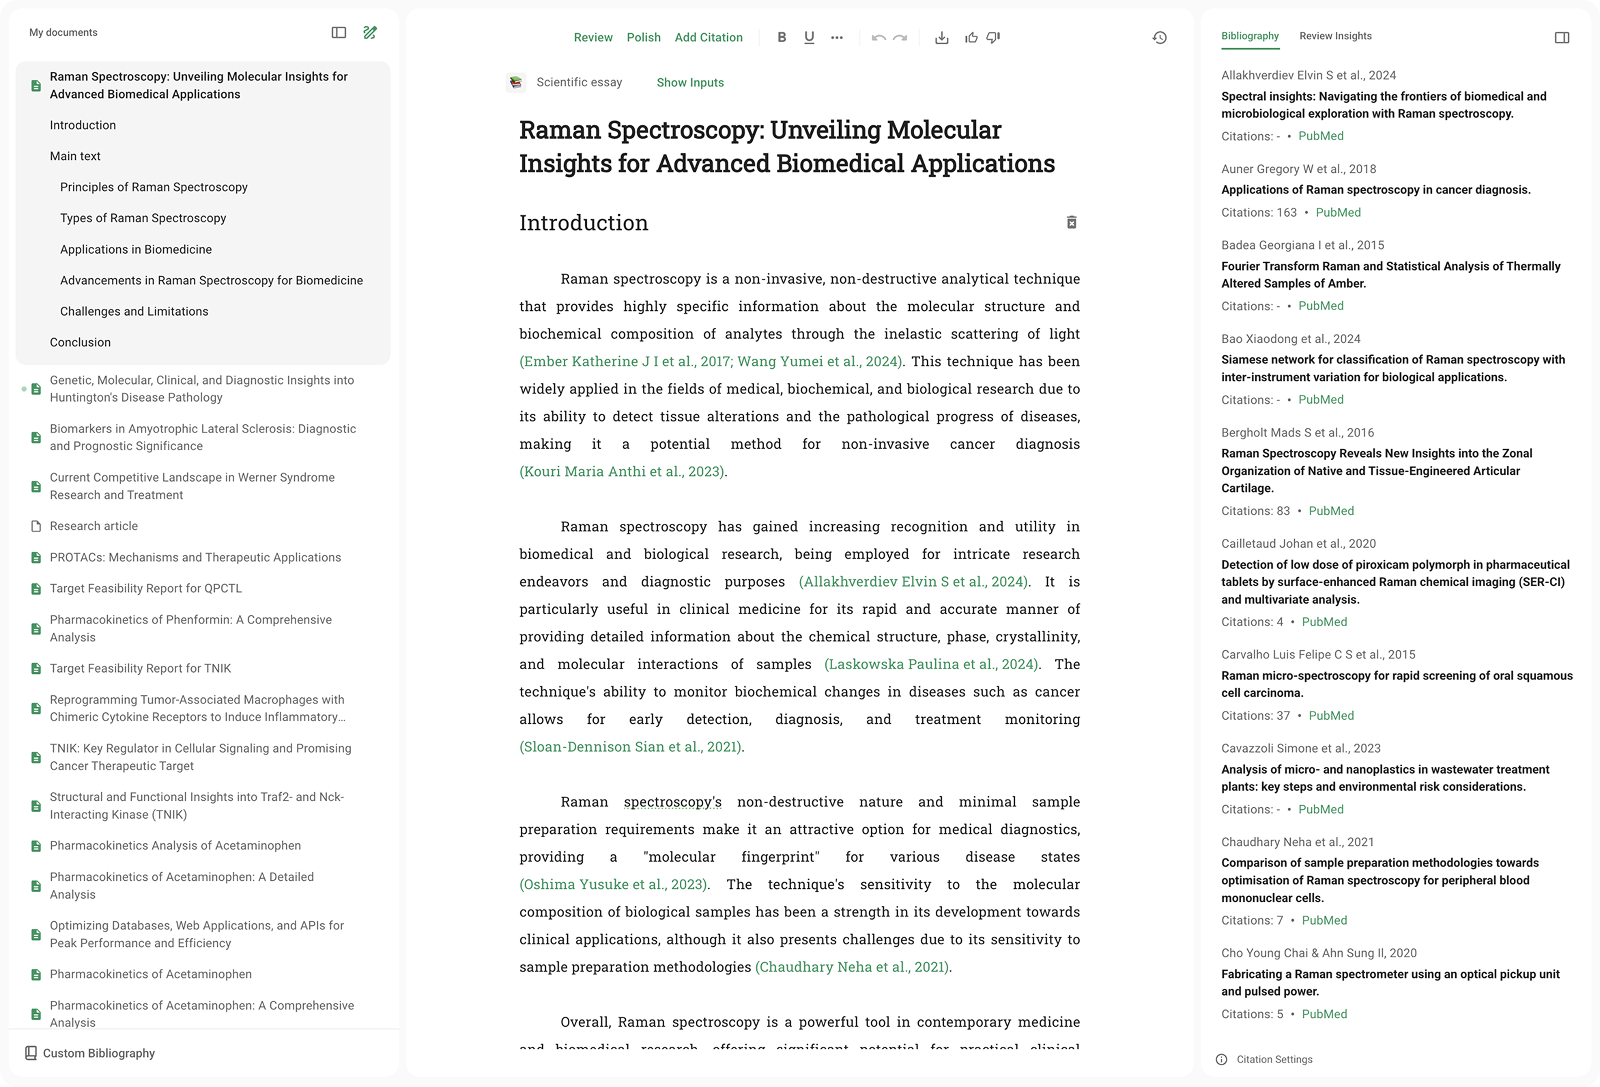
Task: Apply underline formatting icon
Action: (x=809, y=38)
